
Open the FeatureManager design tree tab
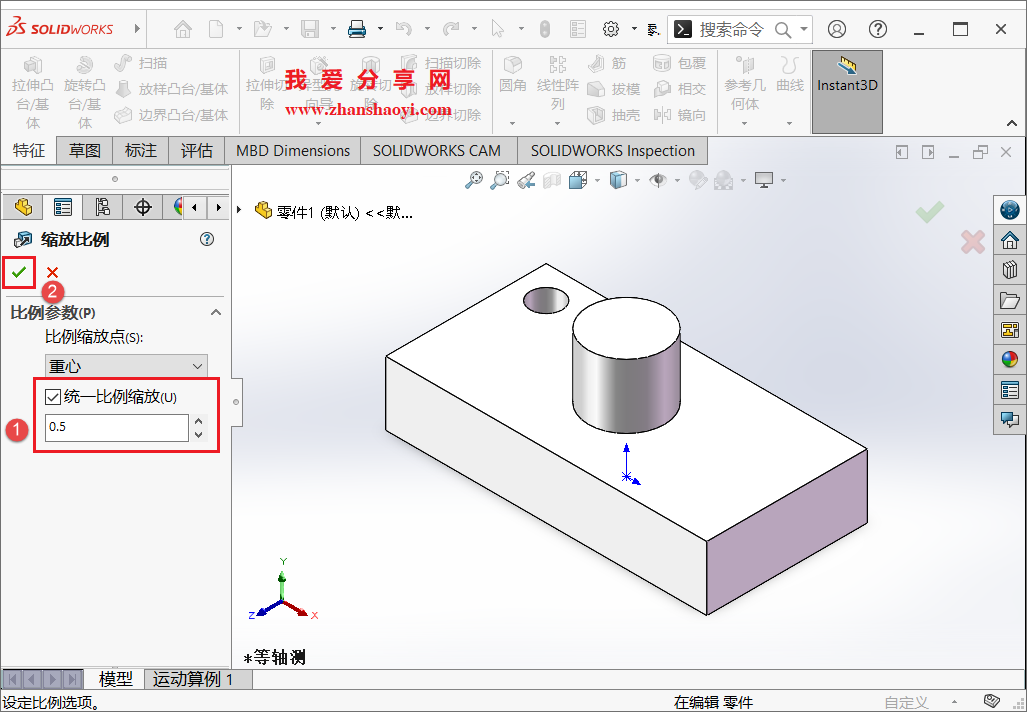(x=24, y=208)
